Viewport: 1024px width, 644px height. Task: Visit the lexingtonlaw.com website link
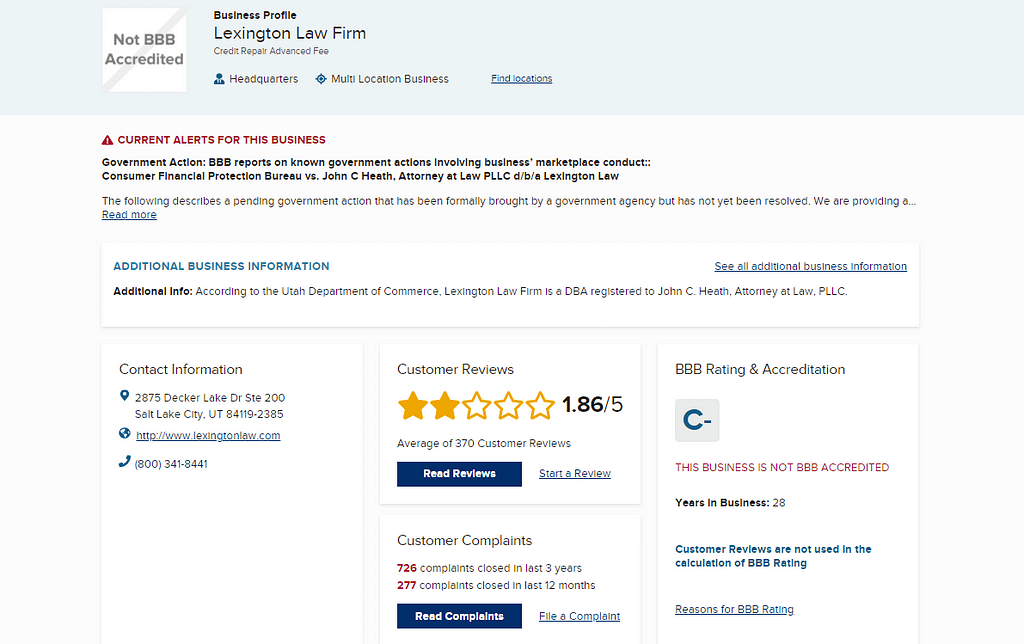[x=208, y=436]
